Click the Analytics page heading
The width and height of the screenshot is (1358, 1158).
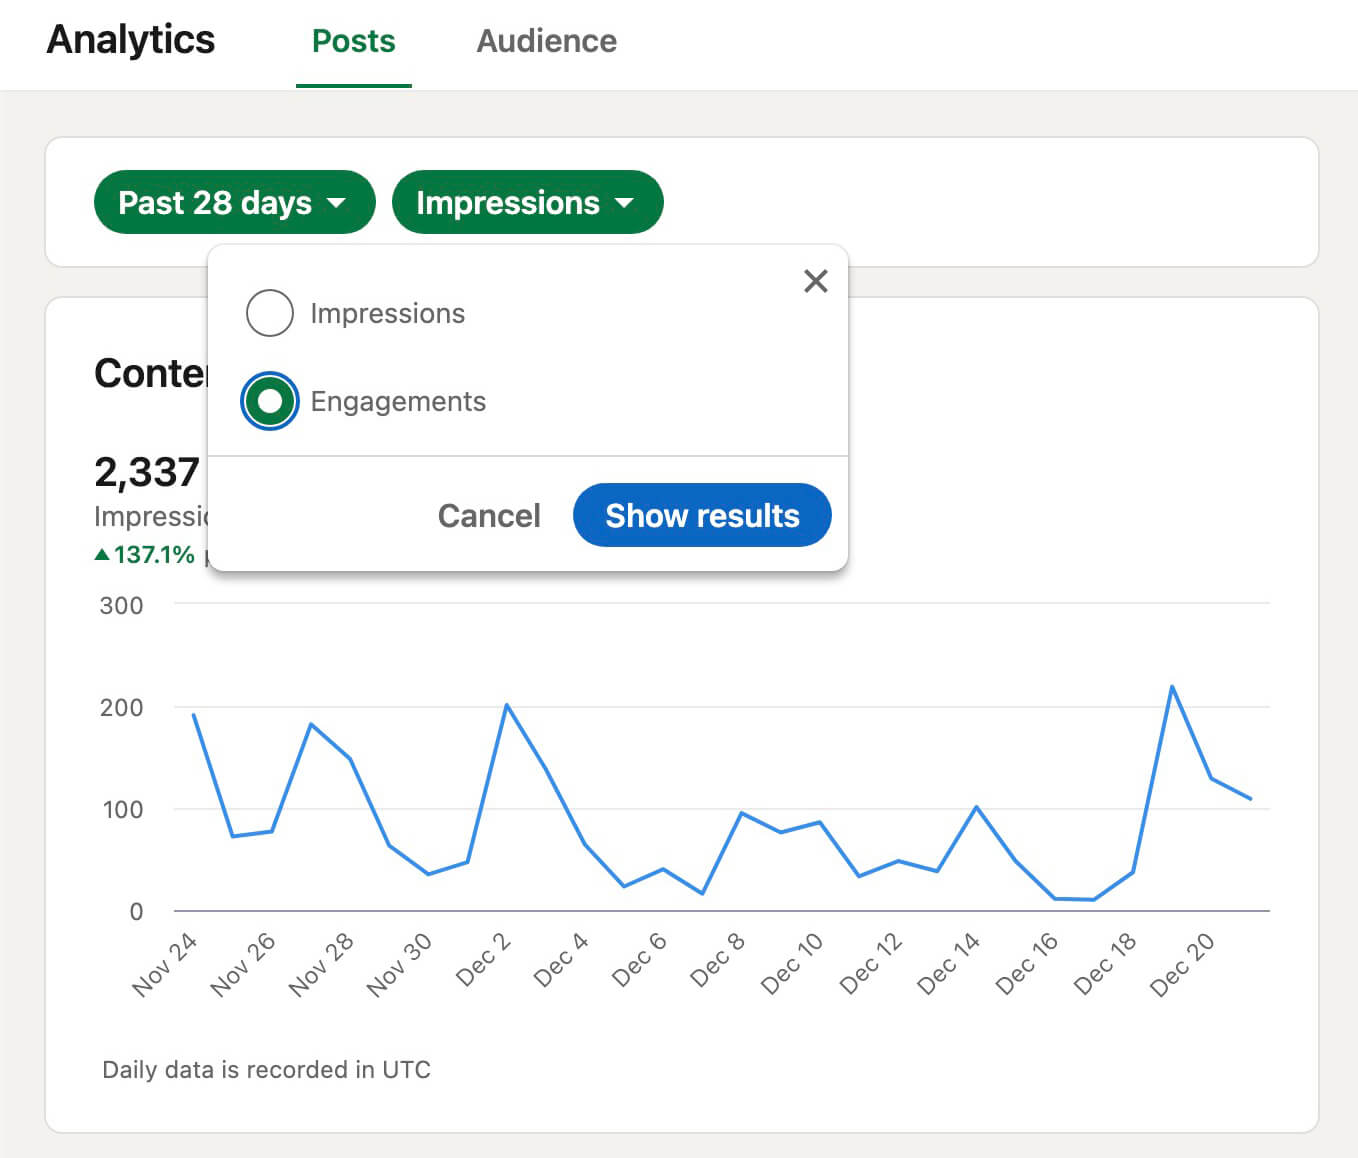pyautogui.click(x=131, y=39)
